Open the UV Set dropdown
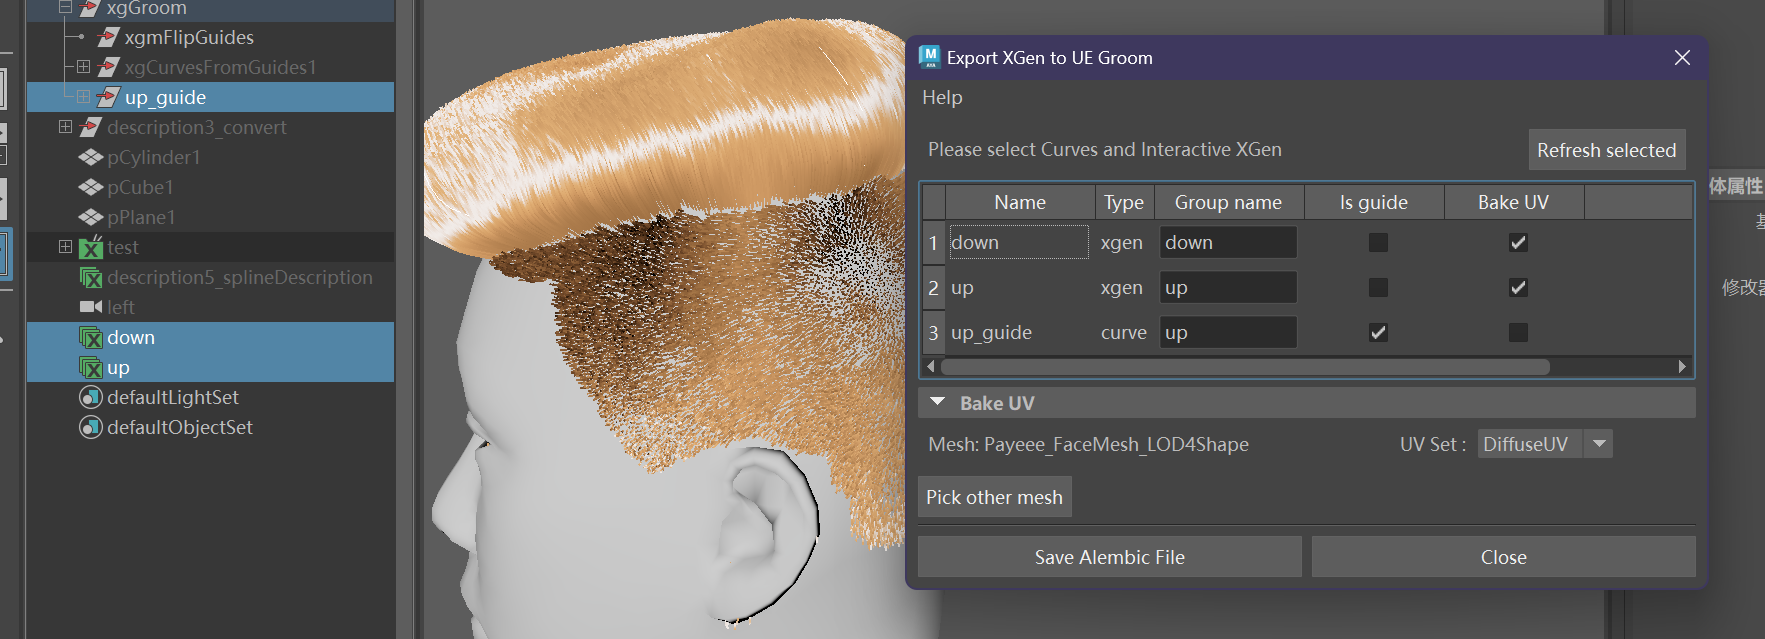The width and height of the screenshot is (1765, 639). click(x=1599, y=444)
